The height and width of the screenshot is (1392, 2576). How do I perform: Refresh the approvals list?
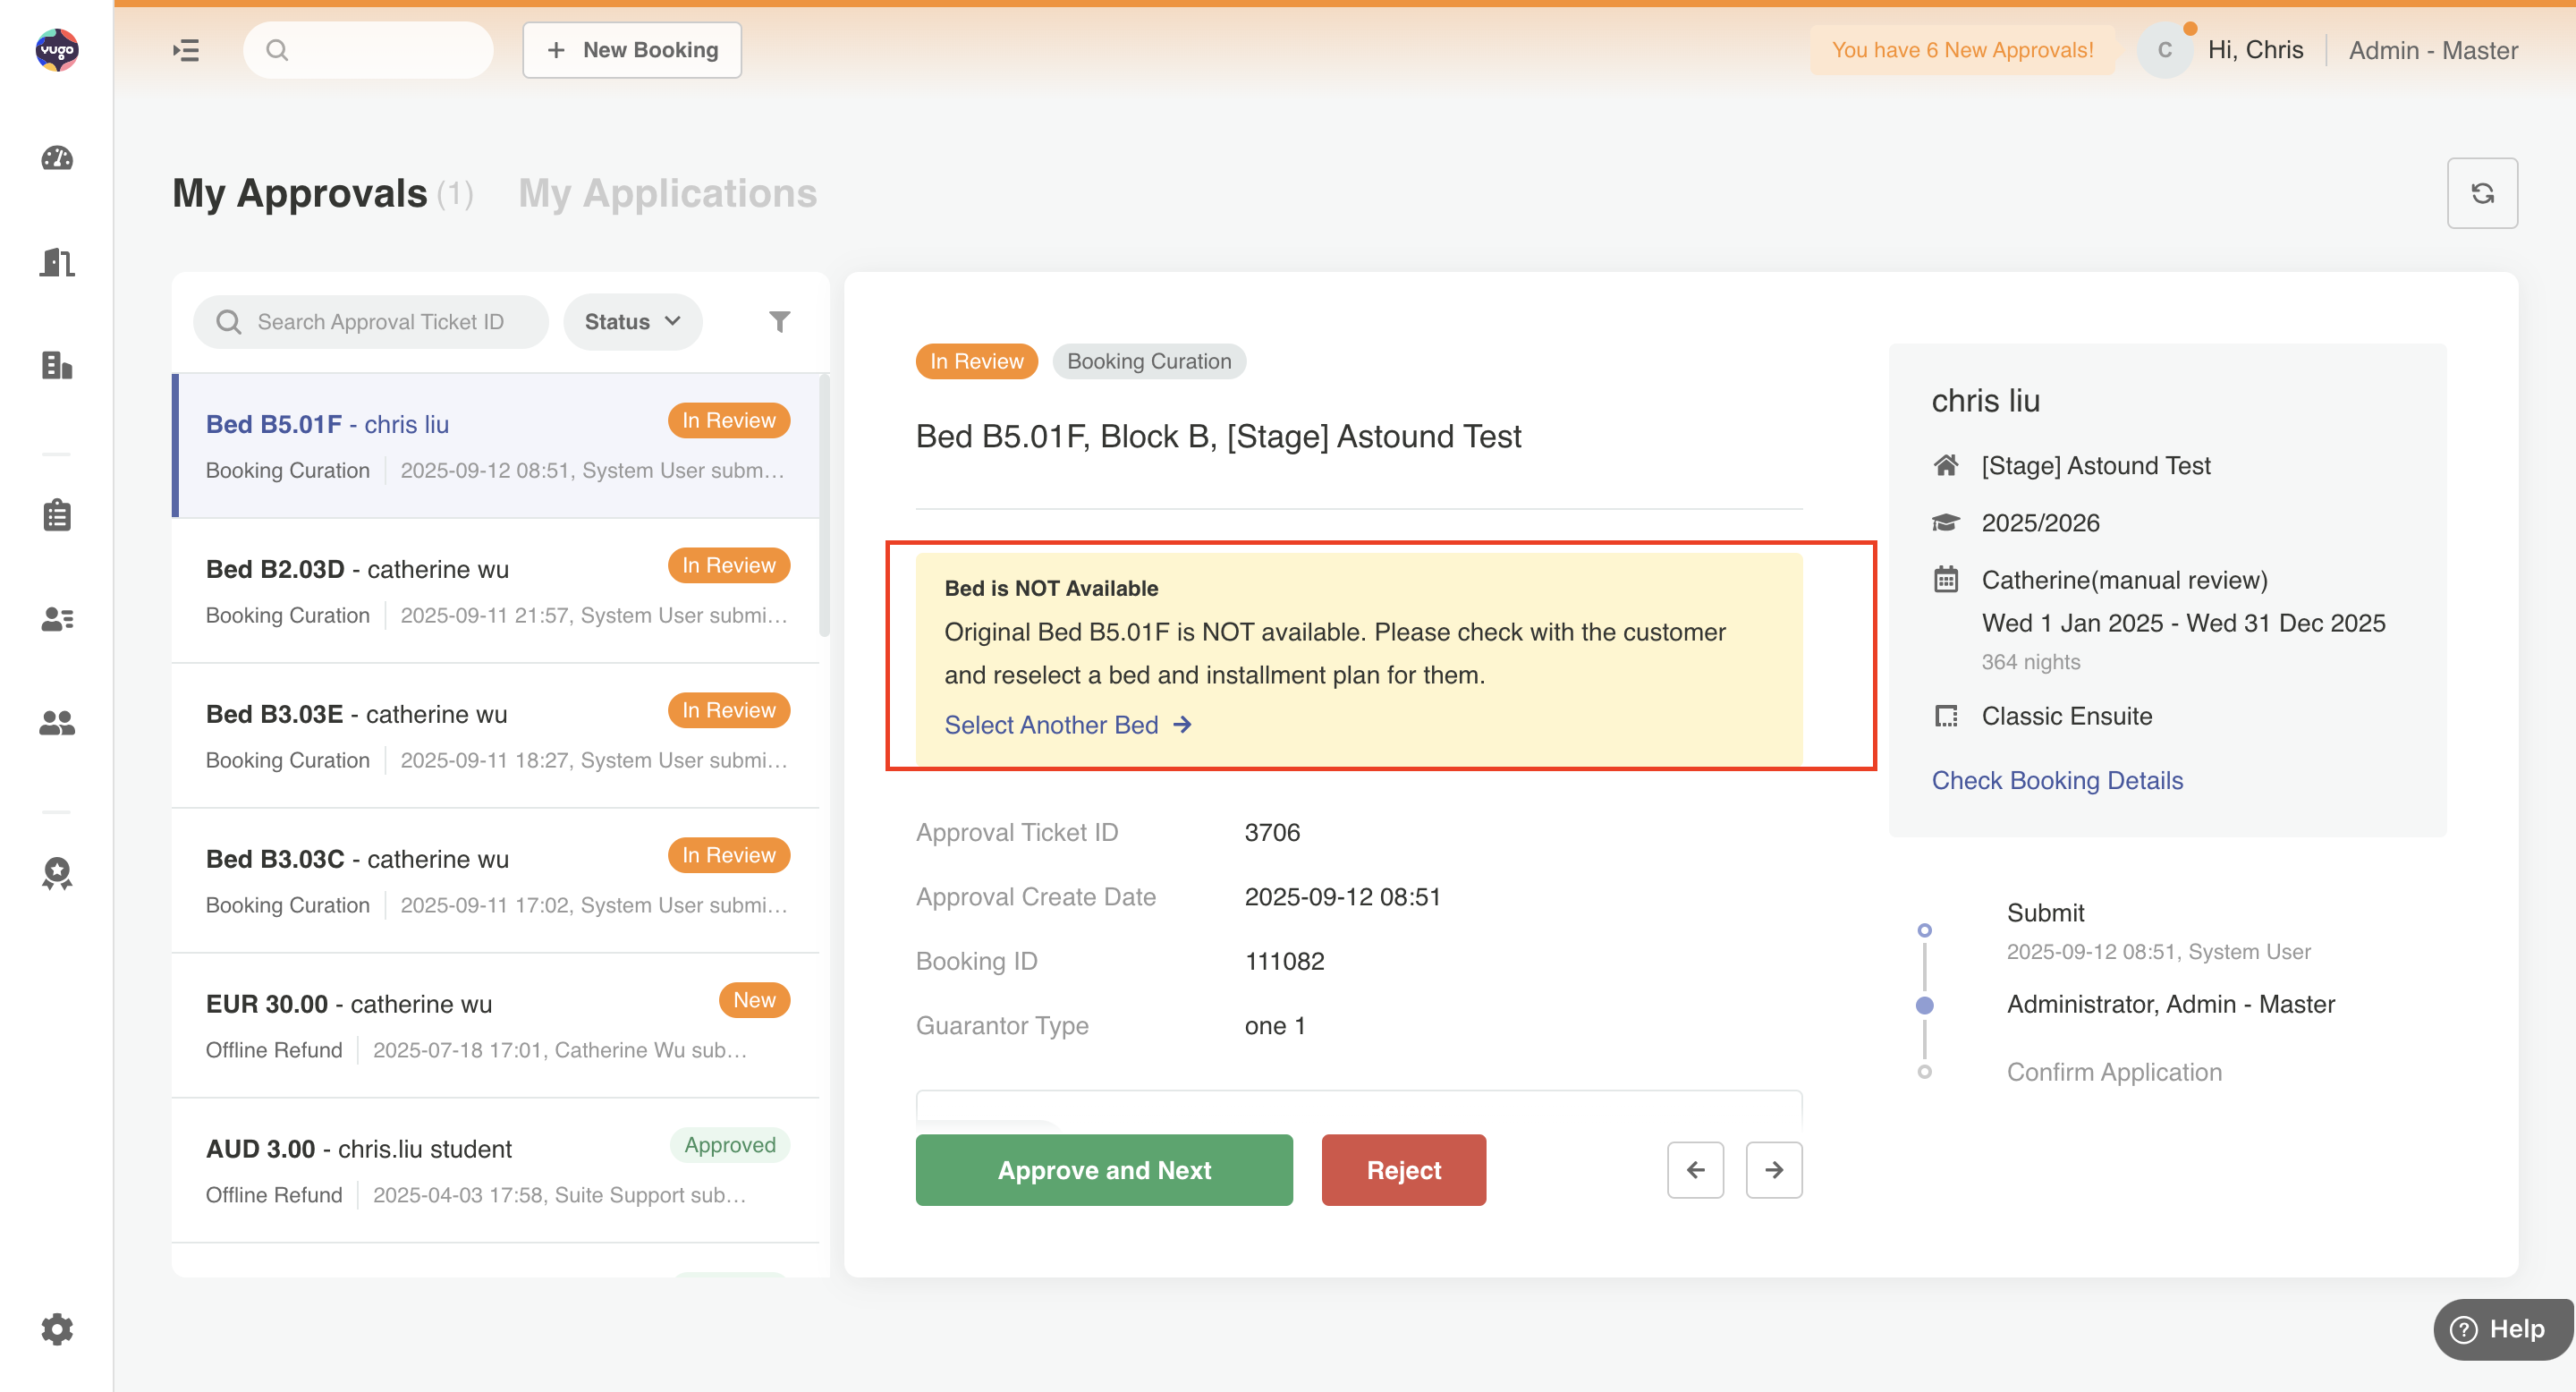[2481, 193]
